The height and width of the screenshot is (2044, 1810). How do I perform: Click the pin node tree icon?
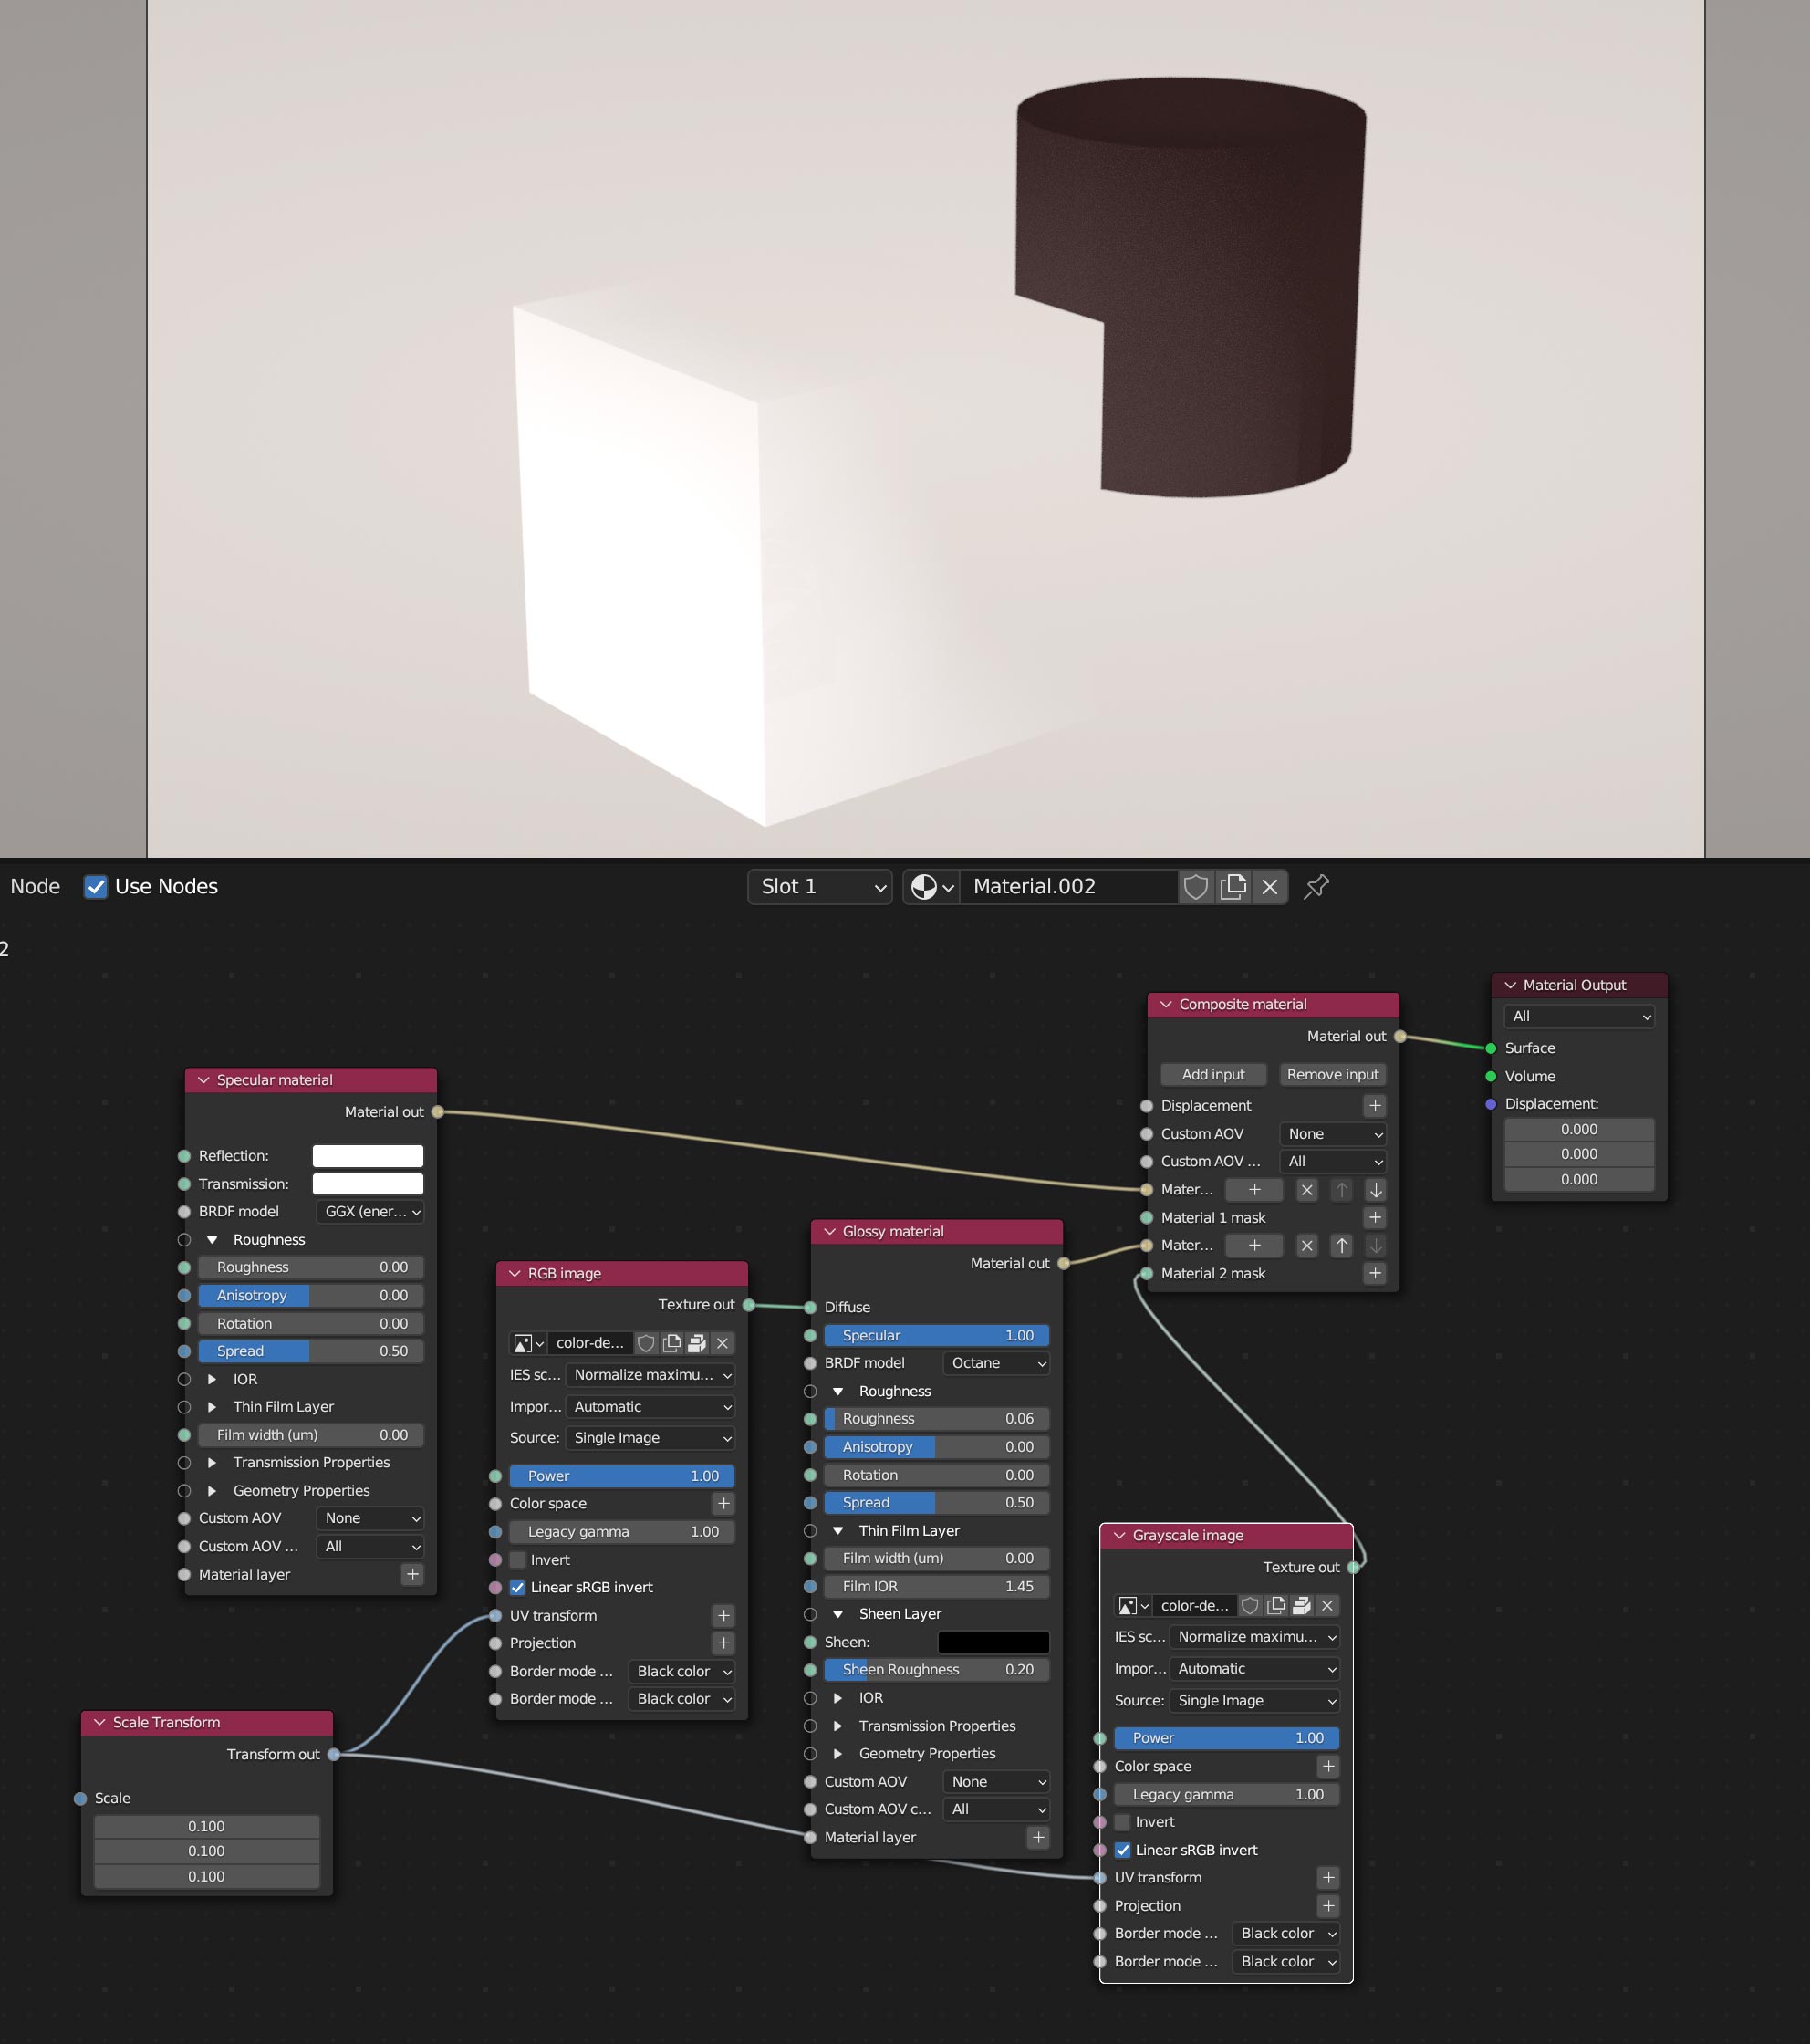[1316, 887]
